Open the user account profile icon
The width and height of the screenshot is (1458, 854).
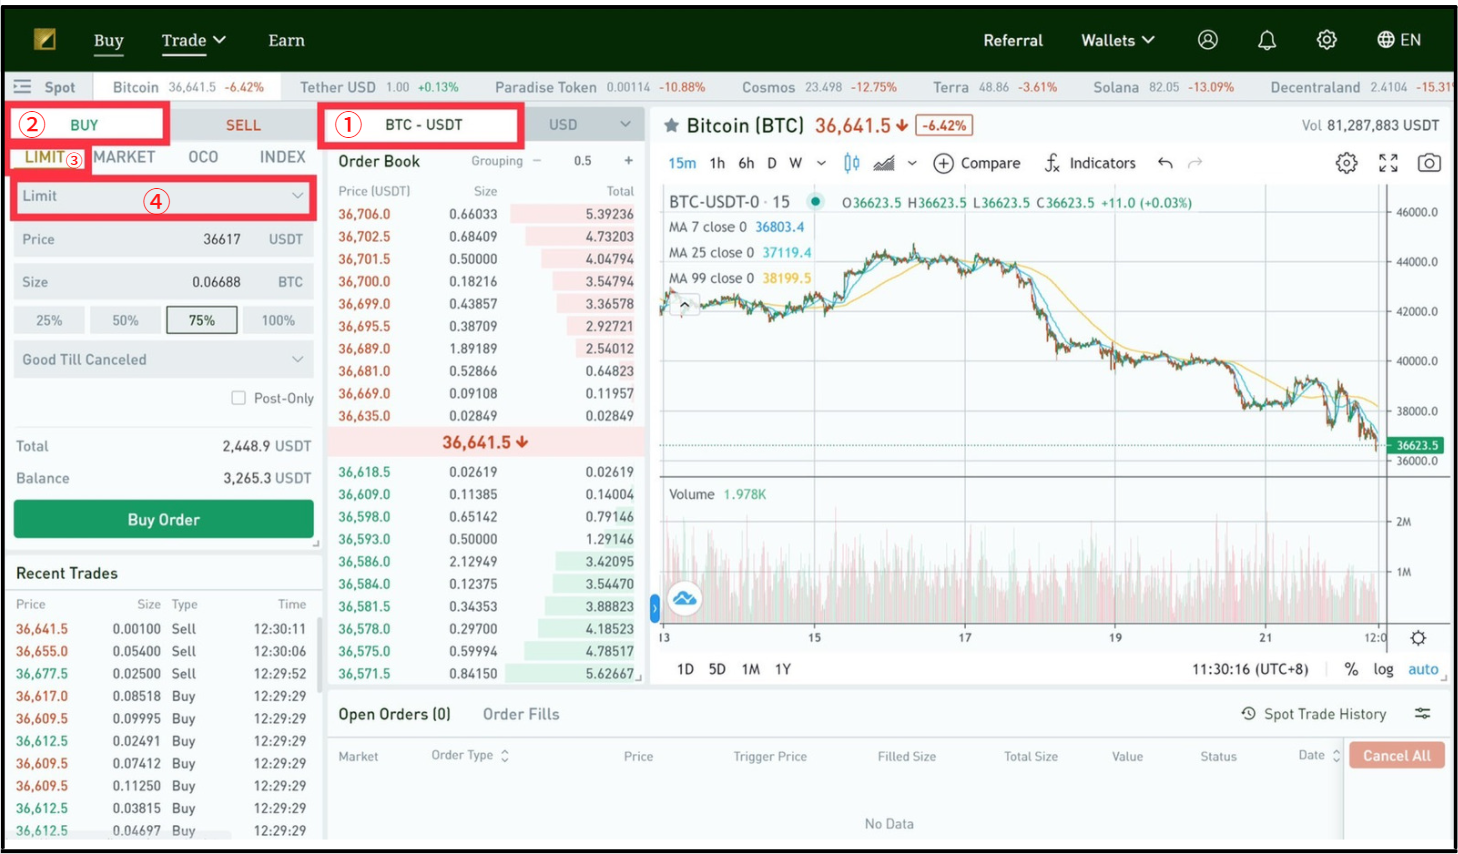click(x=1208, y=40)
